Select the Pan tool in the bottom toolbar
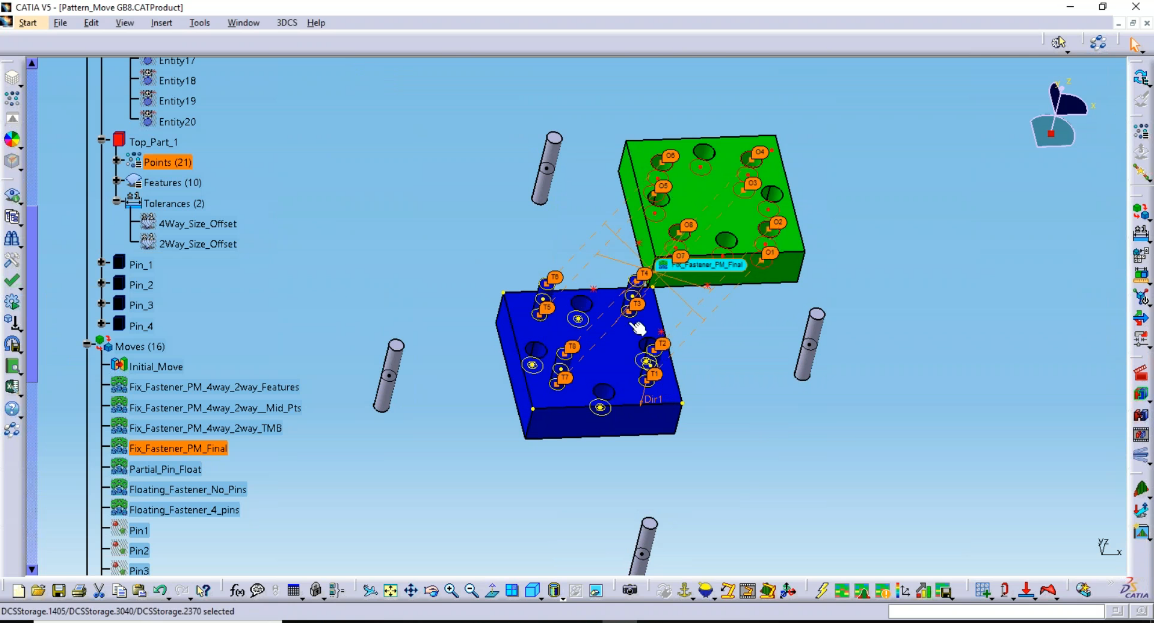This screenshot has height=623, width=1156. pyautogui.click(x=411, y=589)
